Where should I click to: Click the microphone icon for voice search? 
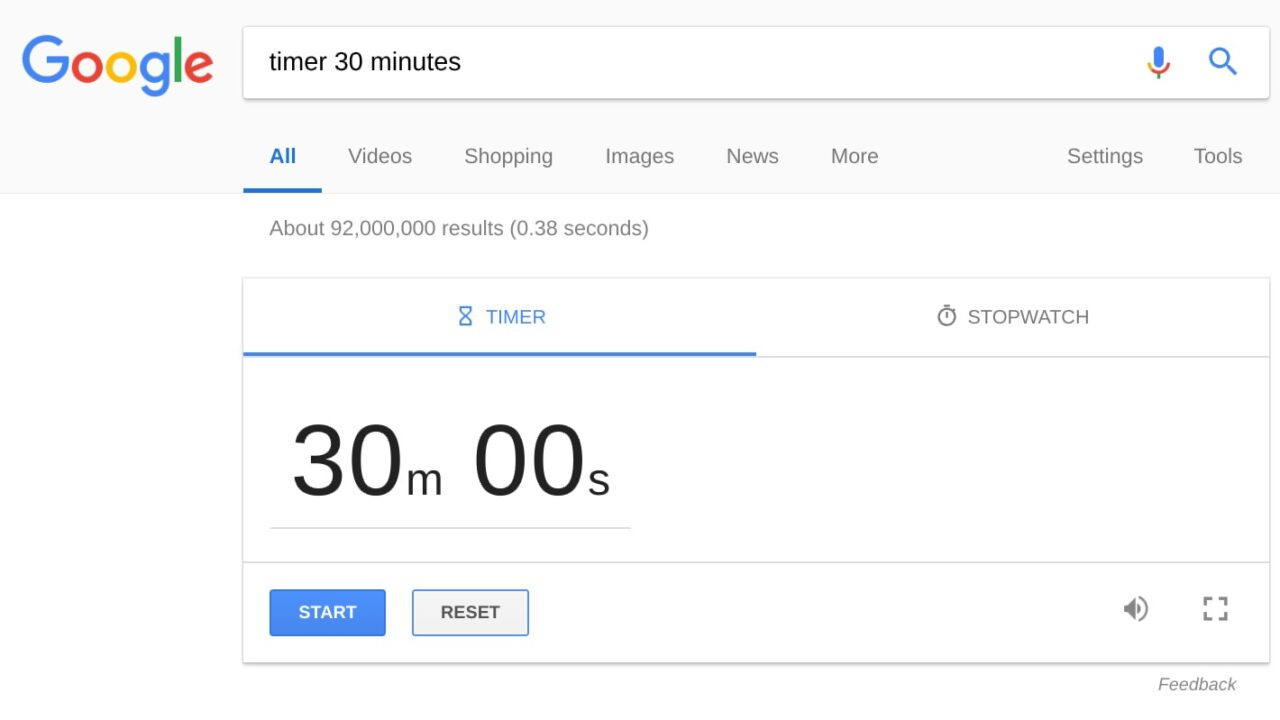click(1158, 61)
